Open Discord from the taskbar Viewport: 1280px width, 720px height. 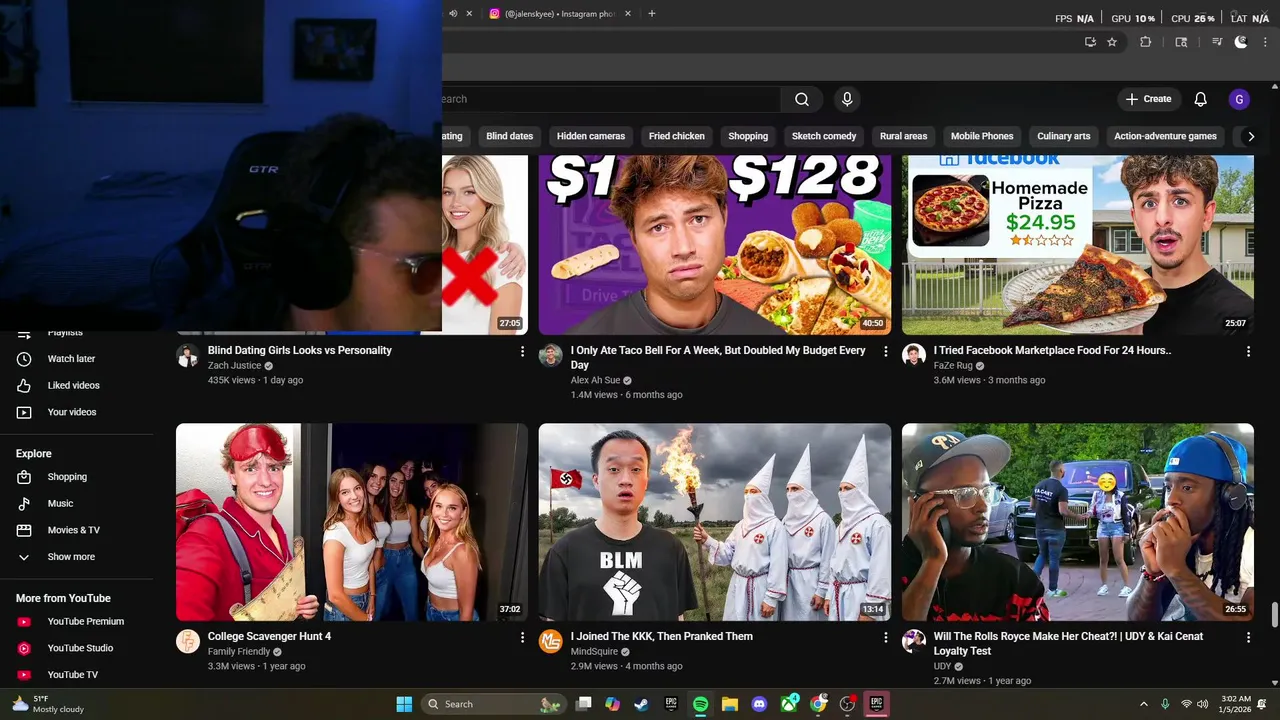click(759, 704)
